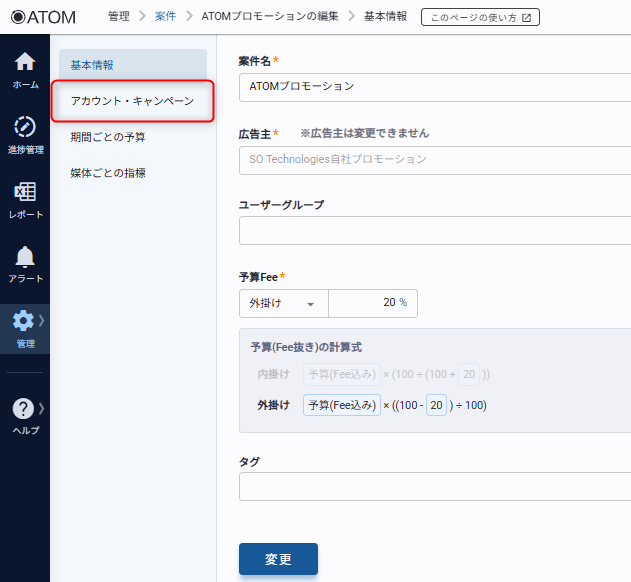Open レポート spreadsheet icon
The image size is (631, 582).
[x=25, y=192]
